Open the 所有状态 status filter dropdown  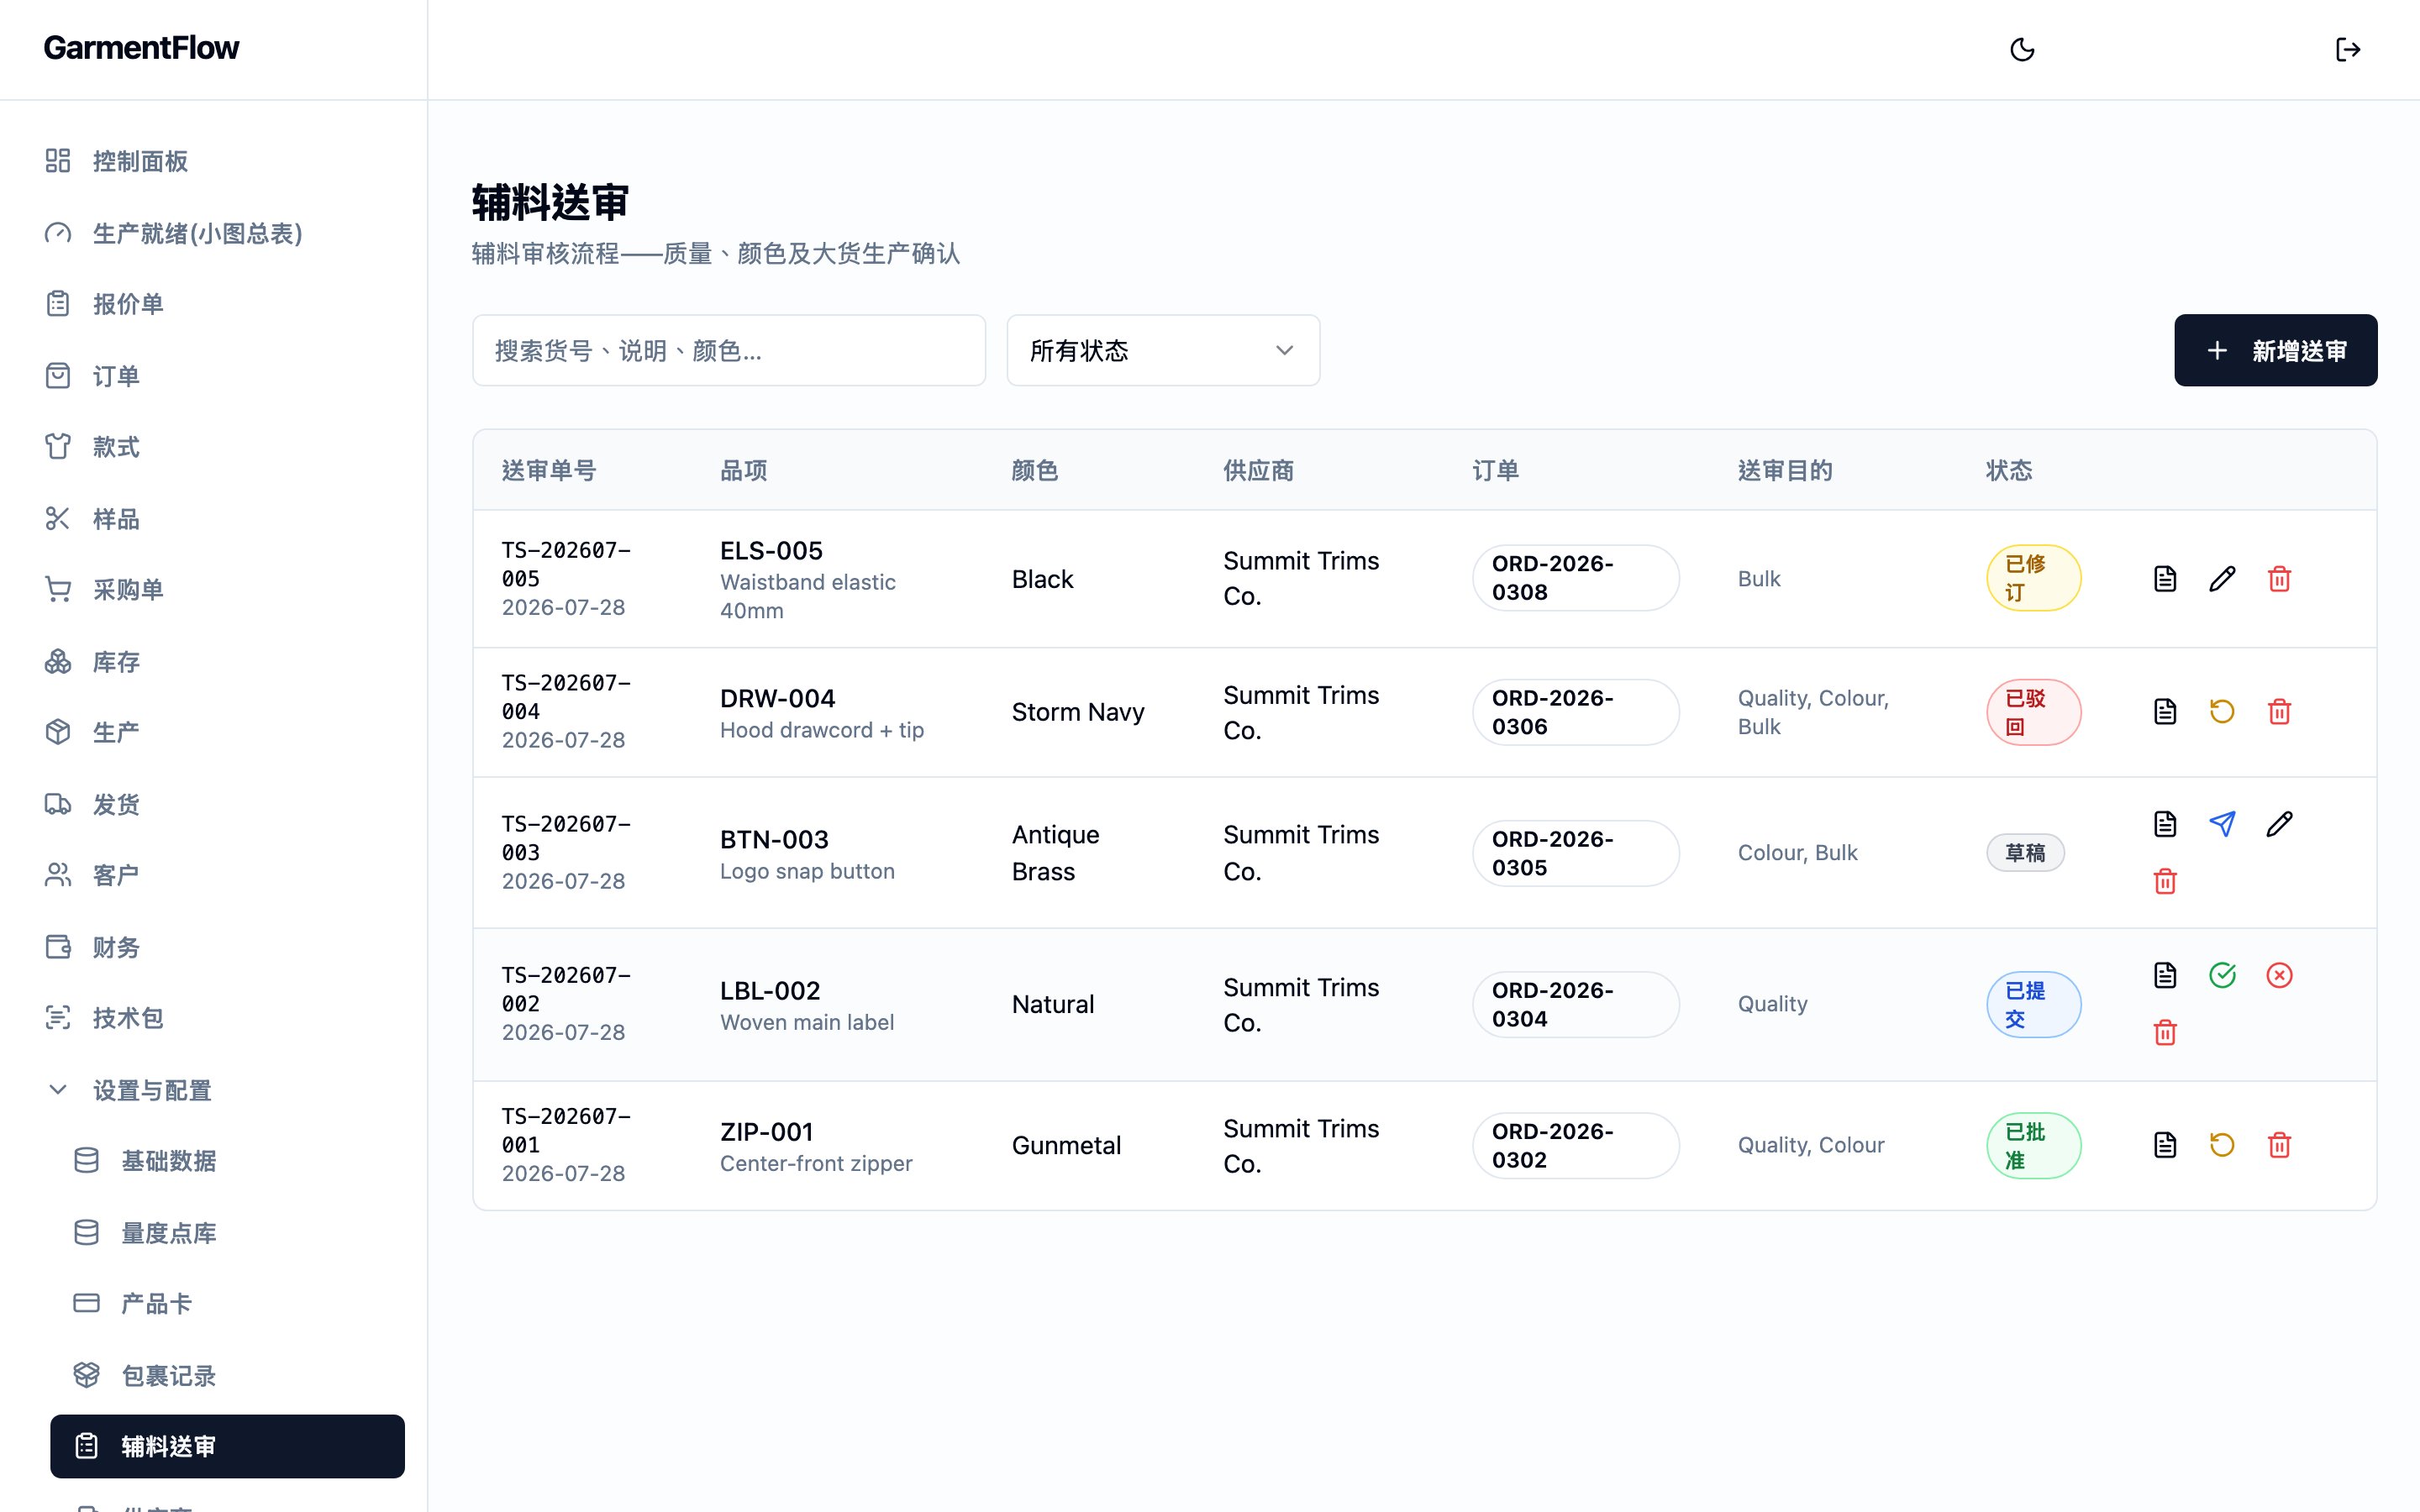pyautogui.click(x=1163, y=351)
